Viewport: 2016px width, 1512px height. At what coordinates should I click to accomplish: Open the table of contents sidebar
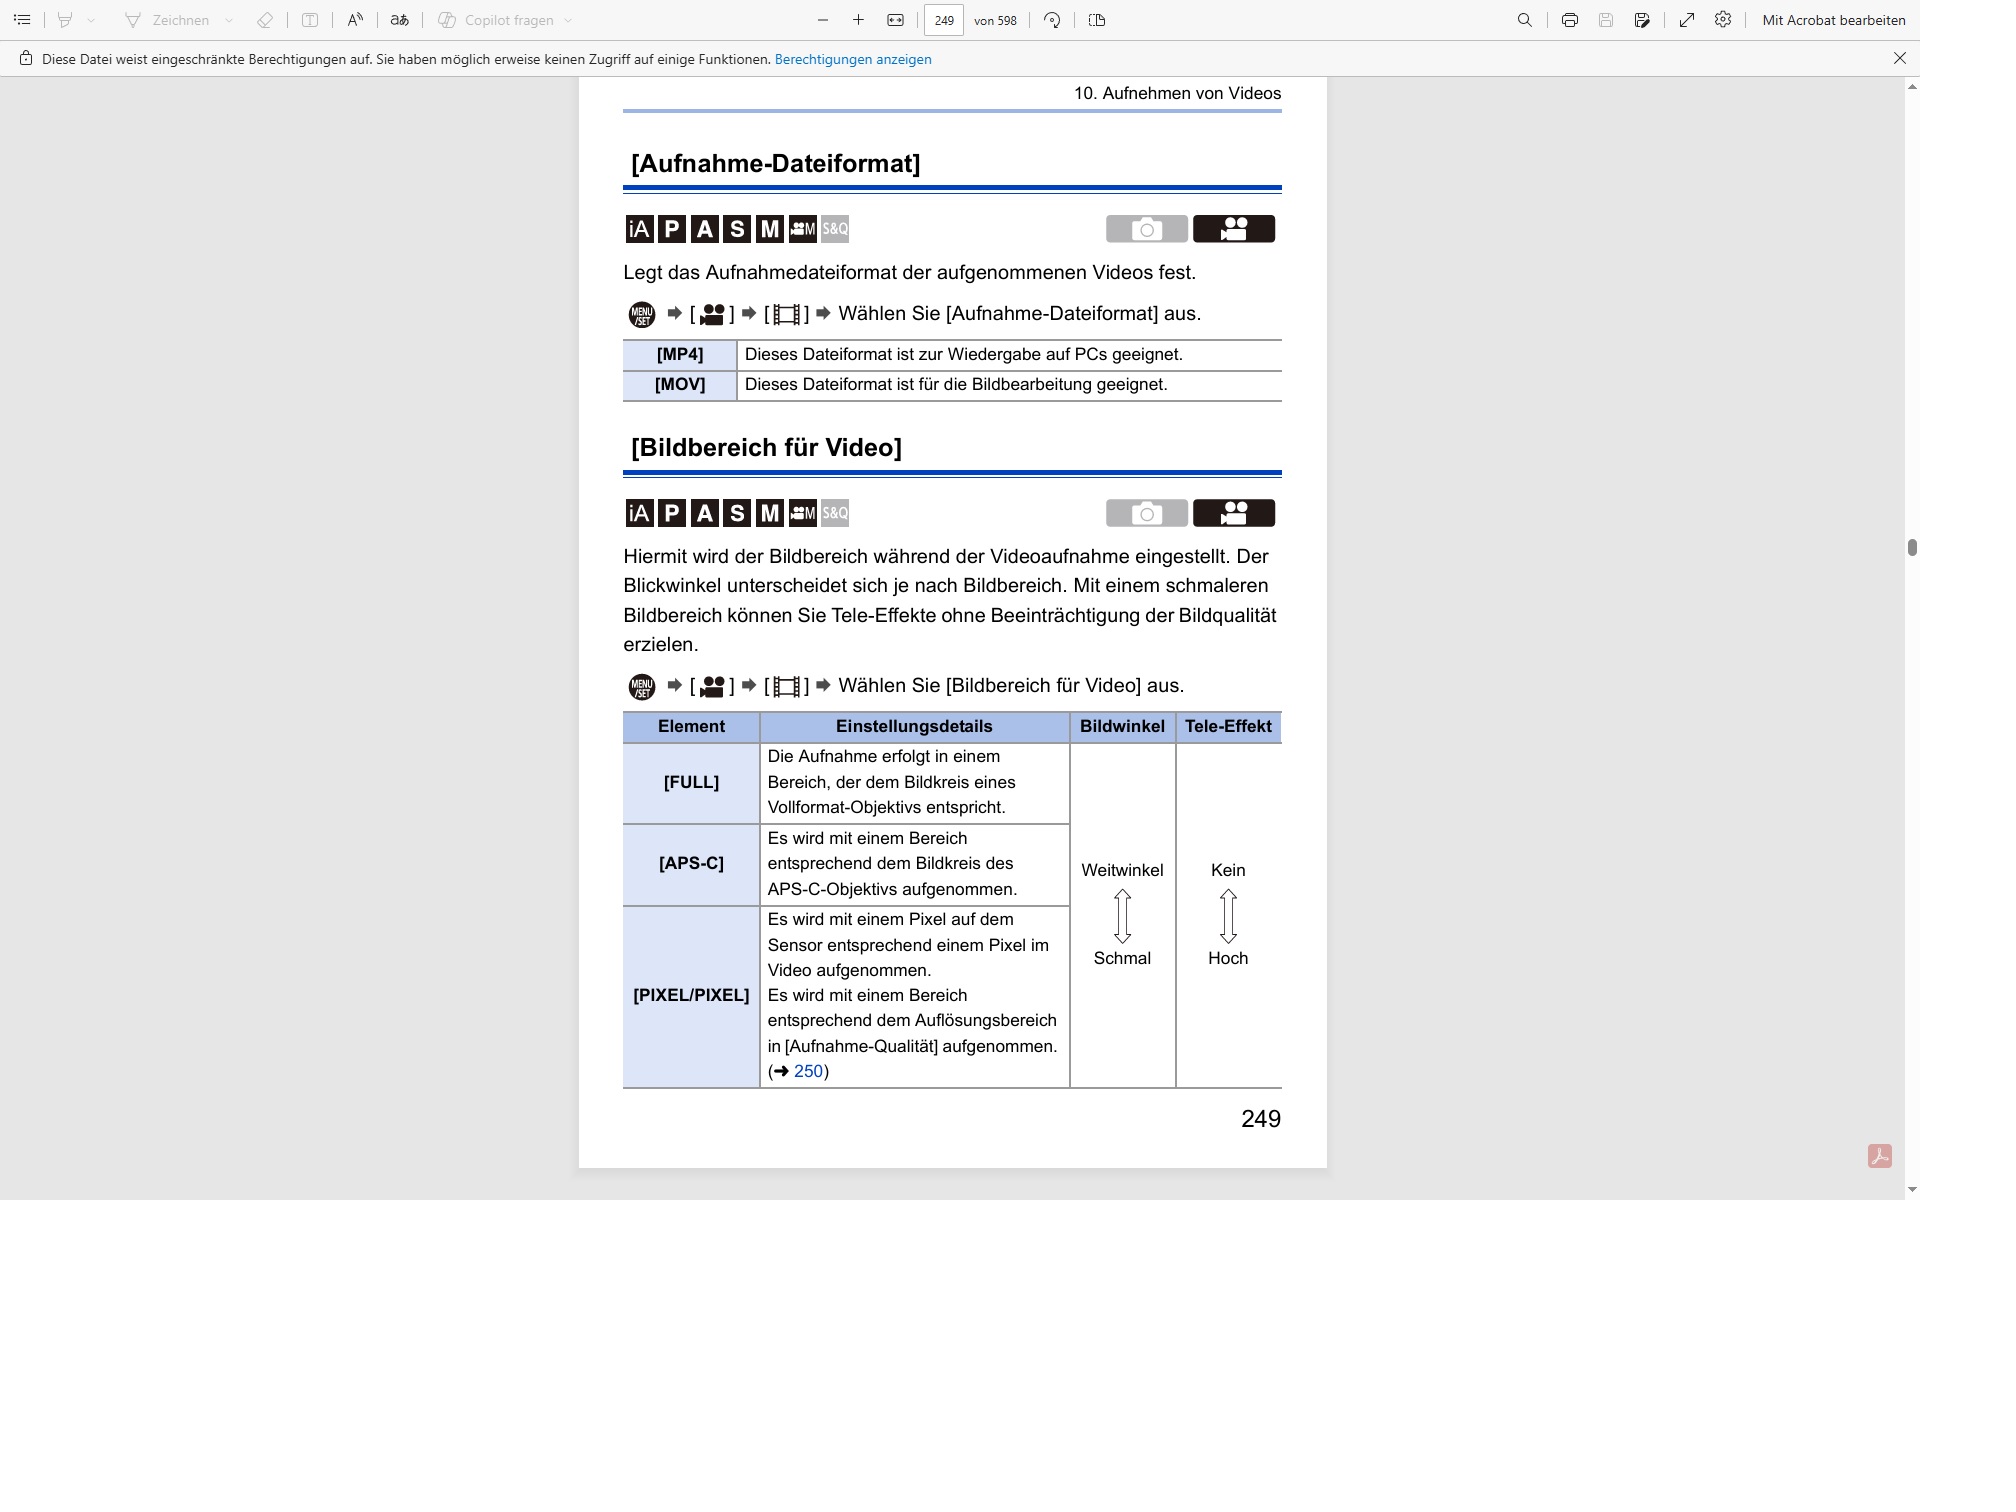click(x=22, y=20)
